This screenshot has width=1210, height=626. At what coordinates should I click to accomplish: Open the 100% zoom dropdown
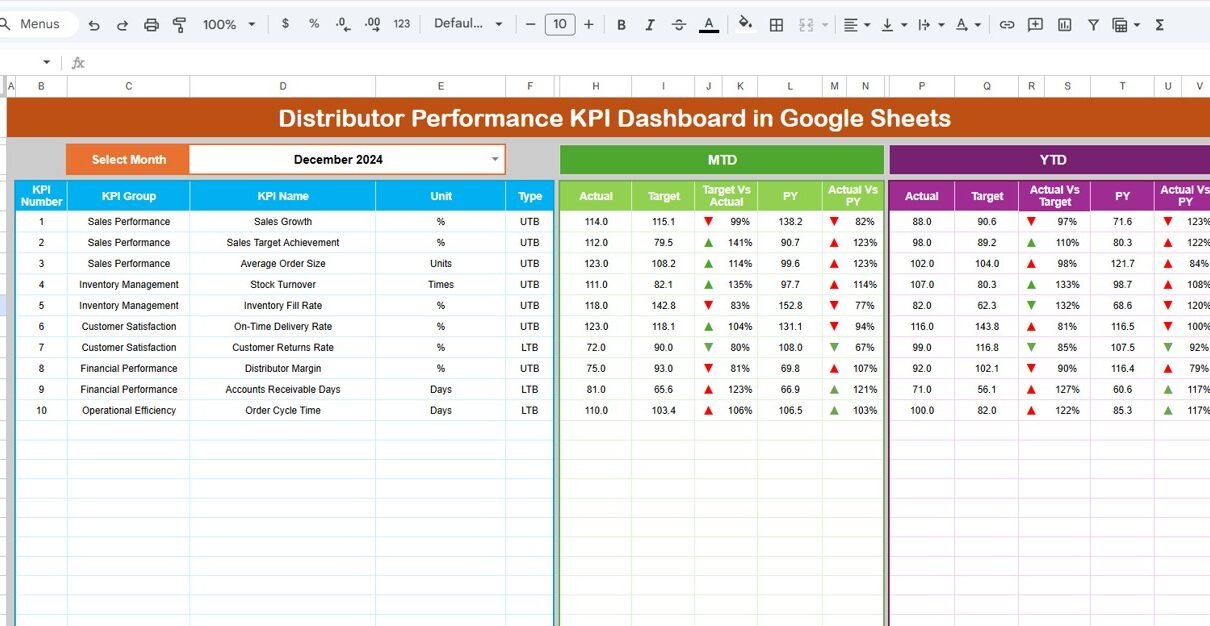229,24
